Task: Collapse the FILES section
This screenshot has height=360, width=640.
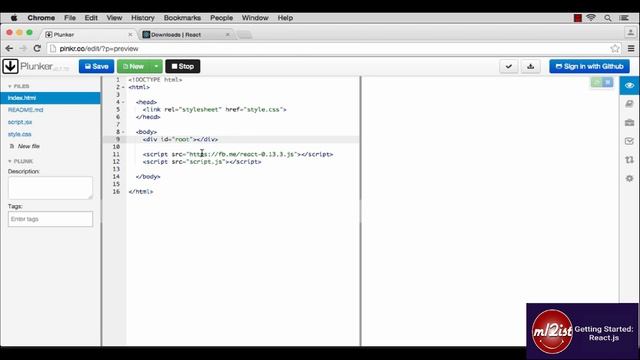Action: (x=19, y=86)
